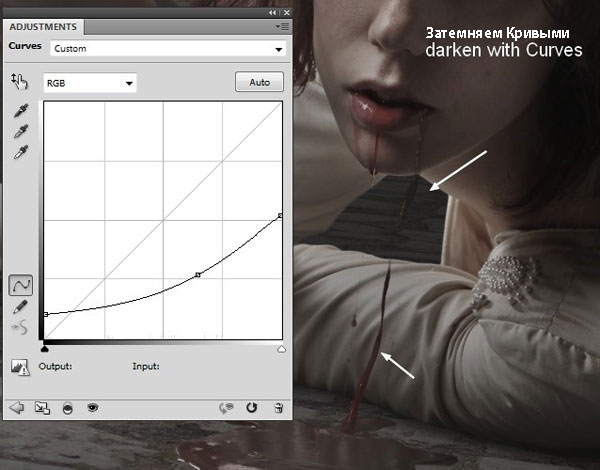Click the Auto button
This screenshot has height=470, width=600.
tap(259, 82)
